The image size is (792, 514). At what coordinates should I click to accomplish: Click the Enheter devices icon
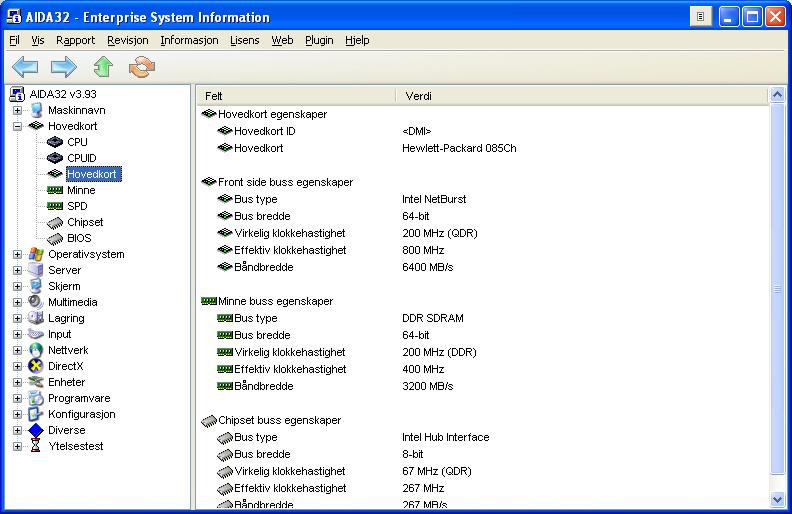[36, 382]
